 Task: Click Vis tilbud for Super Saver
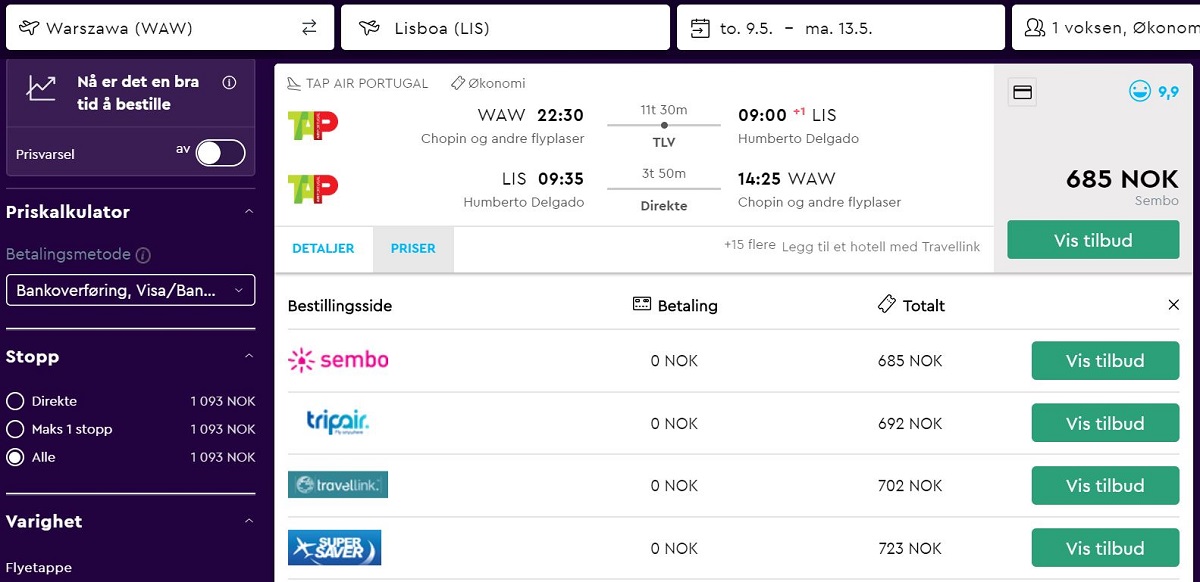click(x=1105, y=548)
